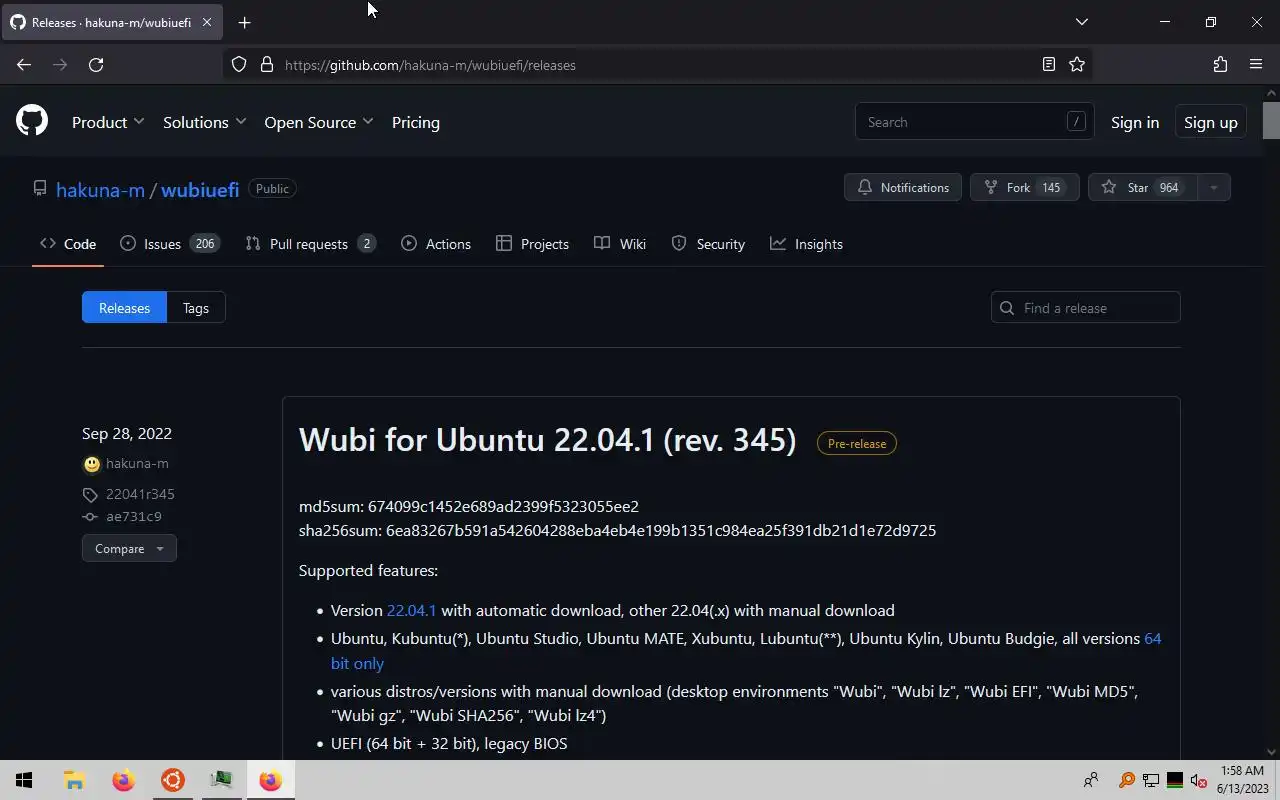Click the Sign in link

click(1135, 122)
